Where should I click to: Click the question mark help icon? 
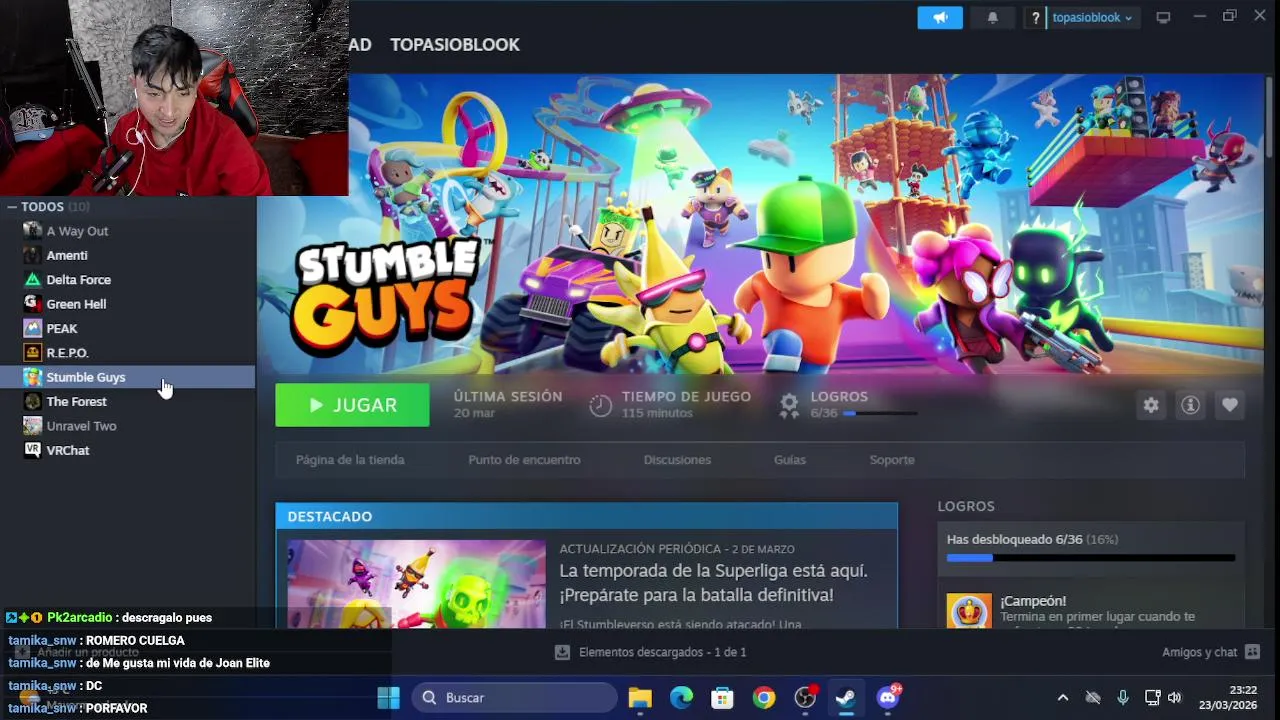(x=1036, y=18)
